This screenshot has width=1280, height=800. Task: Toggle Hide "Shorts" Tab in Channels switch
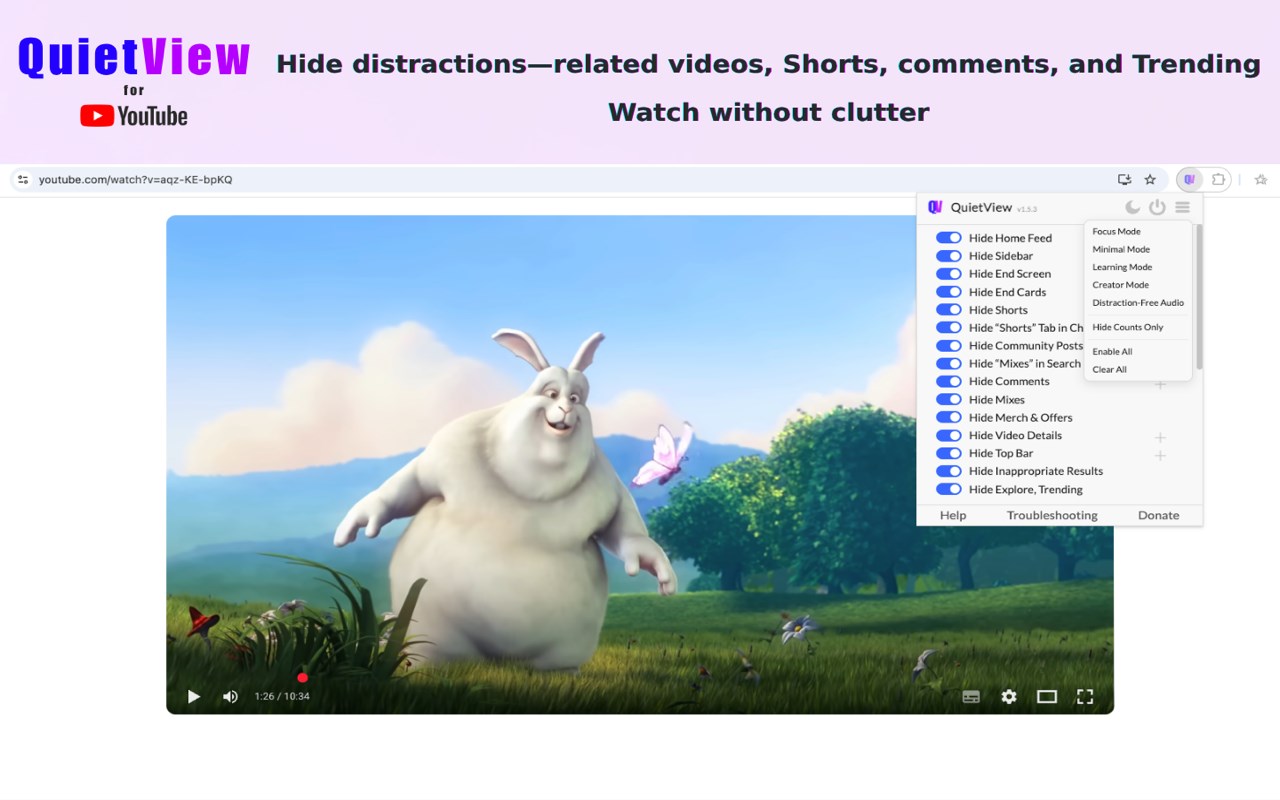tap(948, 328)
